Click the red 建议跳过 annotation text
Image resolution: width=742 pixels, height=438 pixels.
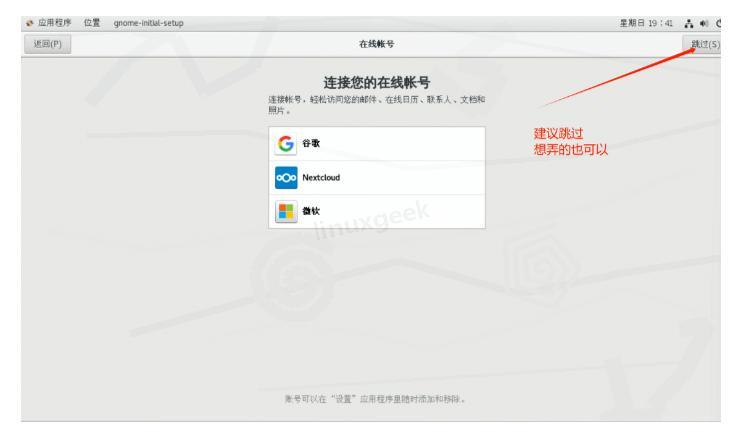coord(557,135)
